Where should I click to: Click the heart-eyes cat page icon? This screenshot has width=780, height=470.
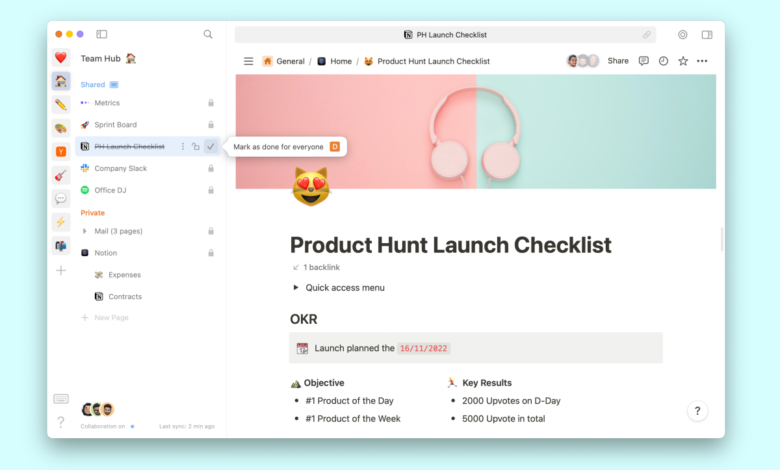[x=311, y=186]
